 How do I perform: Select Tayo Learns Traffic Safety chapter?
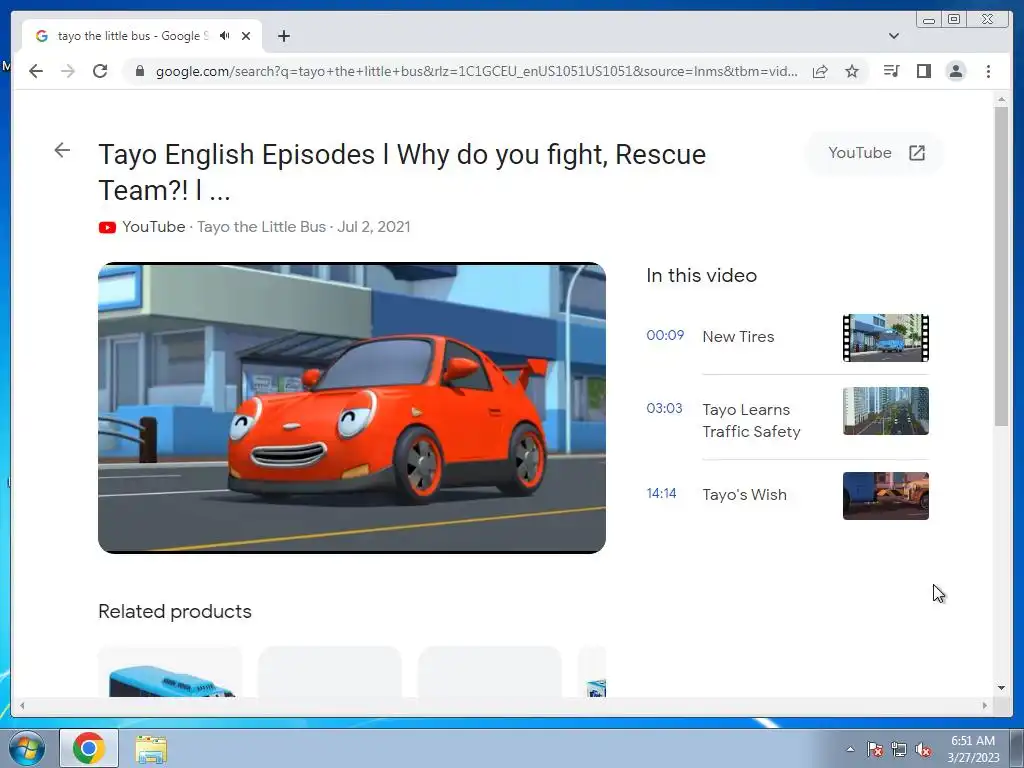751,421
